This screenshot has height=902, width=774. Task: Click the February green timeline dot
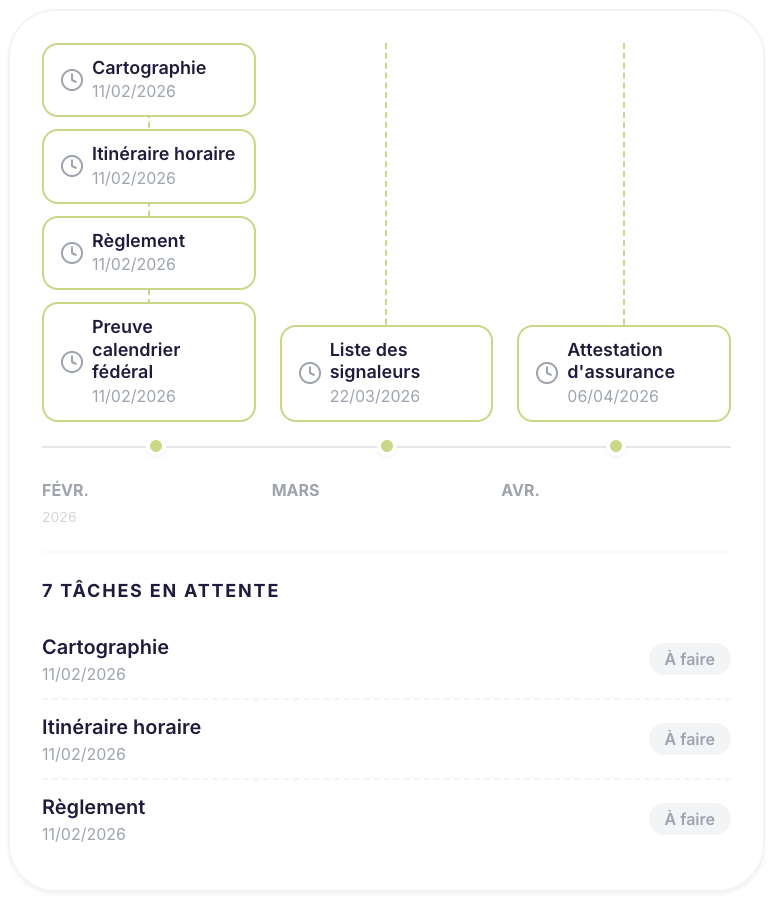coord(156,447)
